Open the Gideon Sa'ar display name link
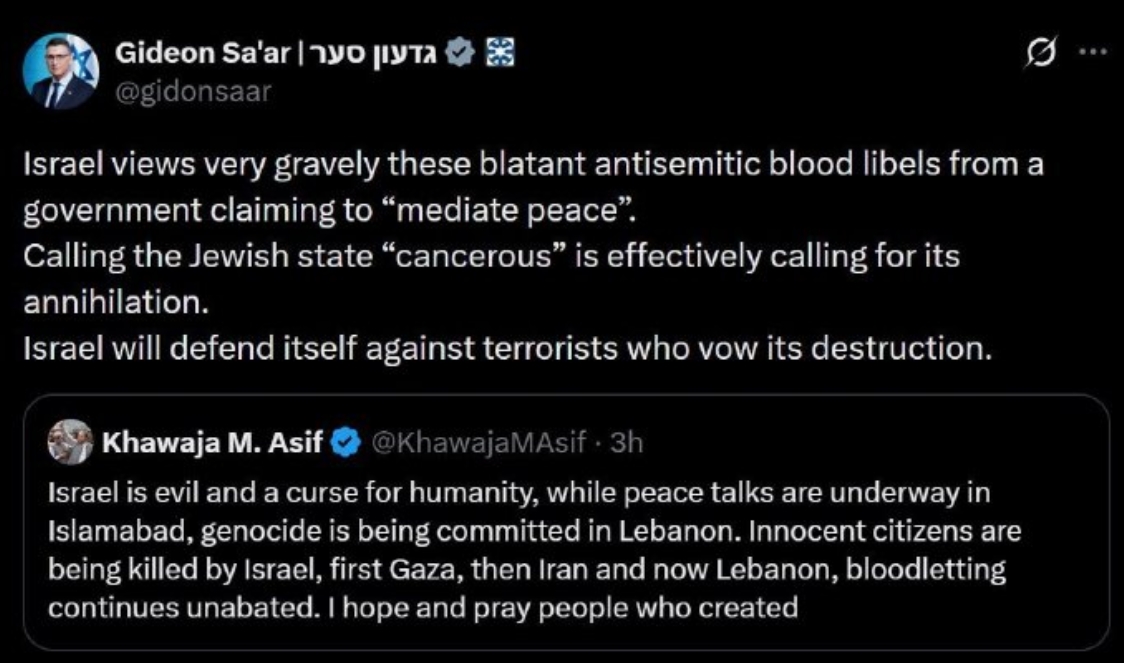1124x663 pixels. click(187, 53)
